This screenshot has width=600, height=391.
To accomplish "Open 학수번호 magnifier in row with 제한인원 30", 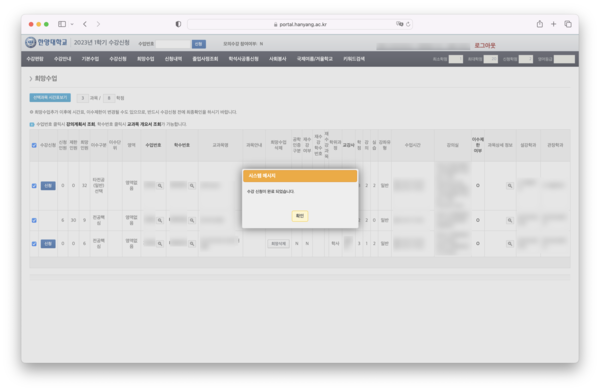I will (x=192, y=220).
